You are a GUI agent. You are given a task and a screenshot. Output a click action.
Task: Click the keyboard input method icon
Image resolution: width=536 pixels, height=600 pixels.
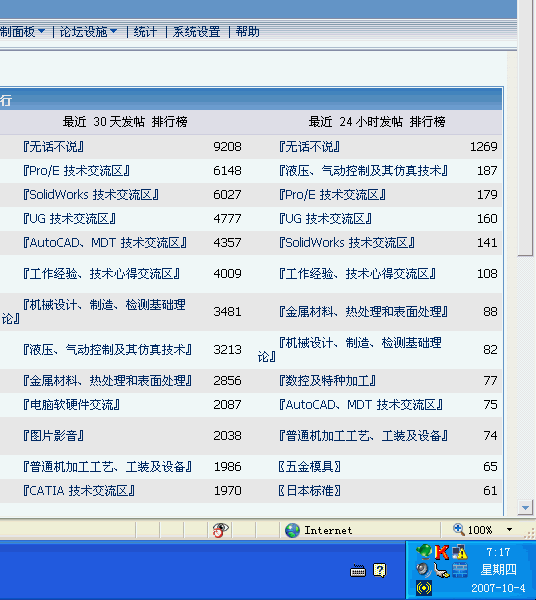point(358,571)
